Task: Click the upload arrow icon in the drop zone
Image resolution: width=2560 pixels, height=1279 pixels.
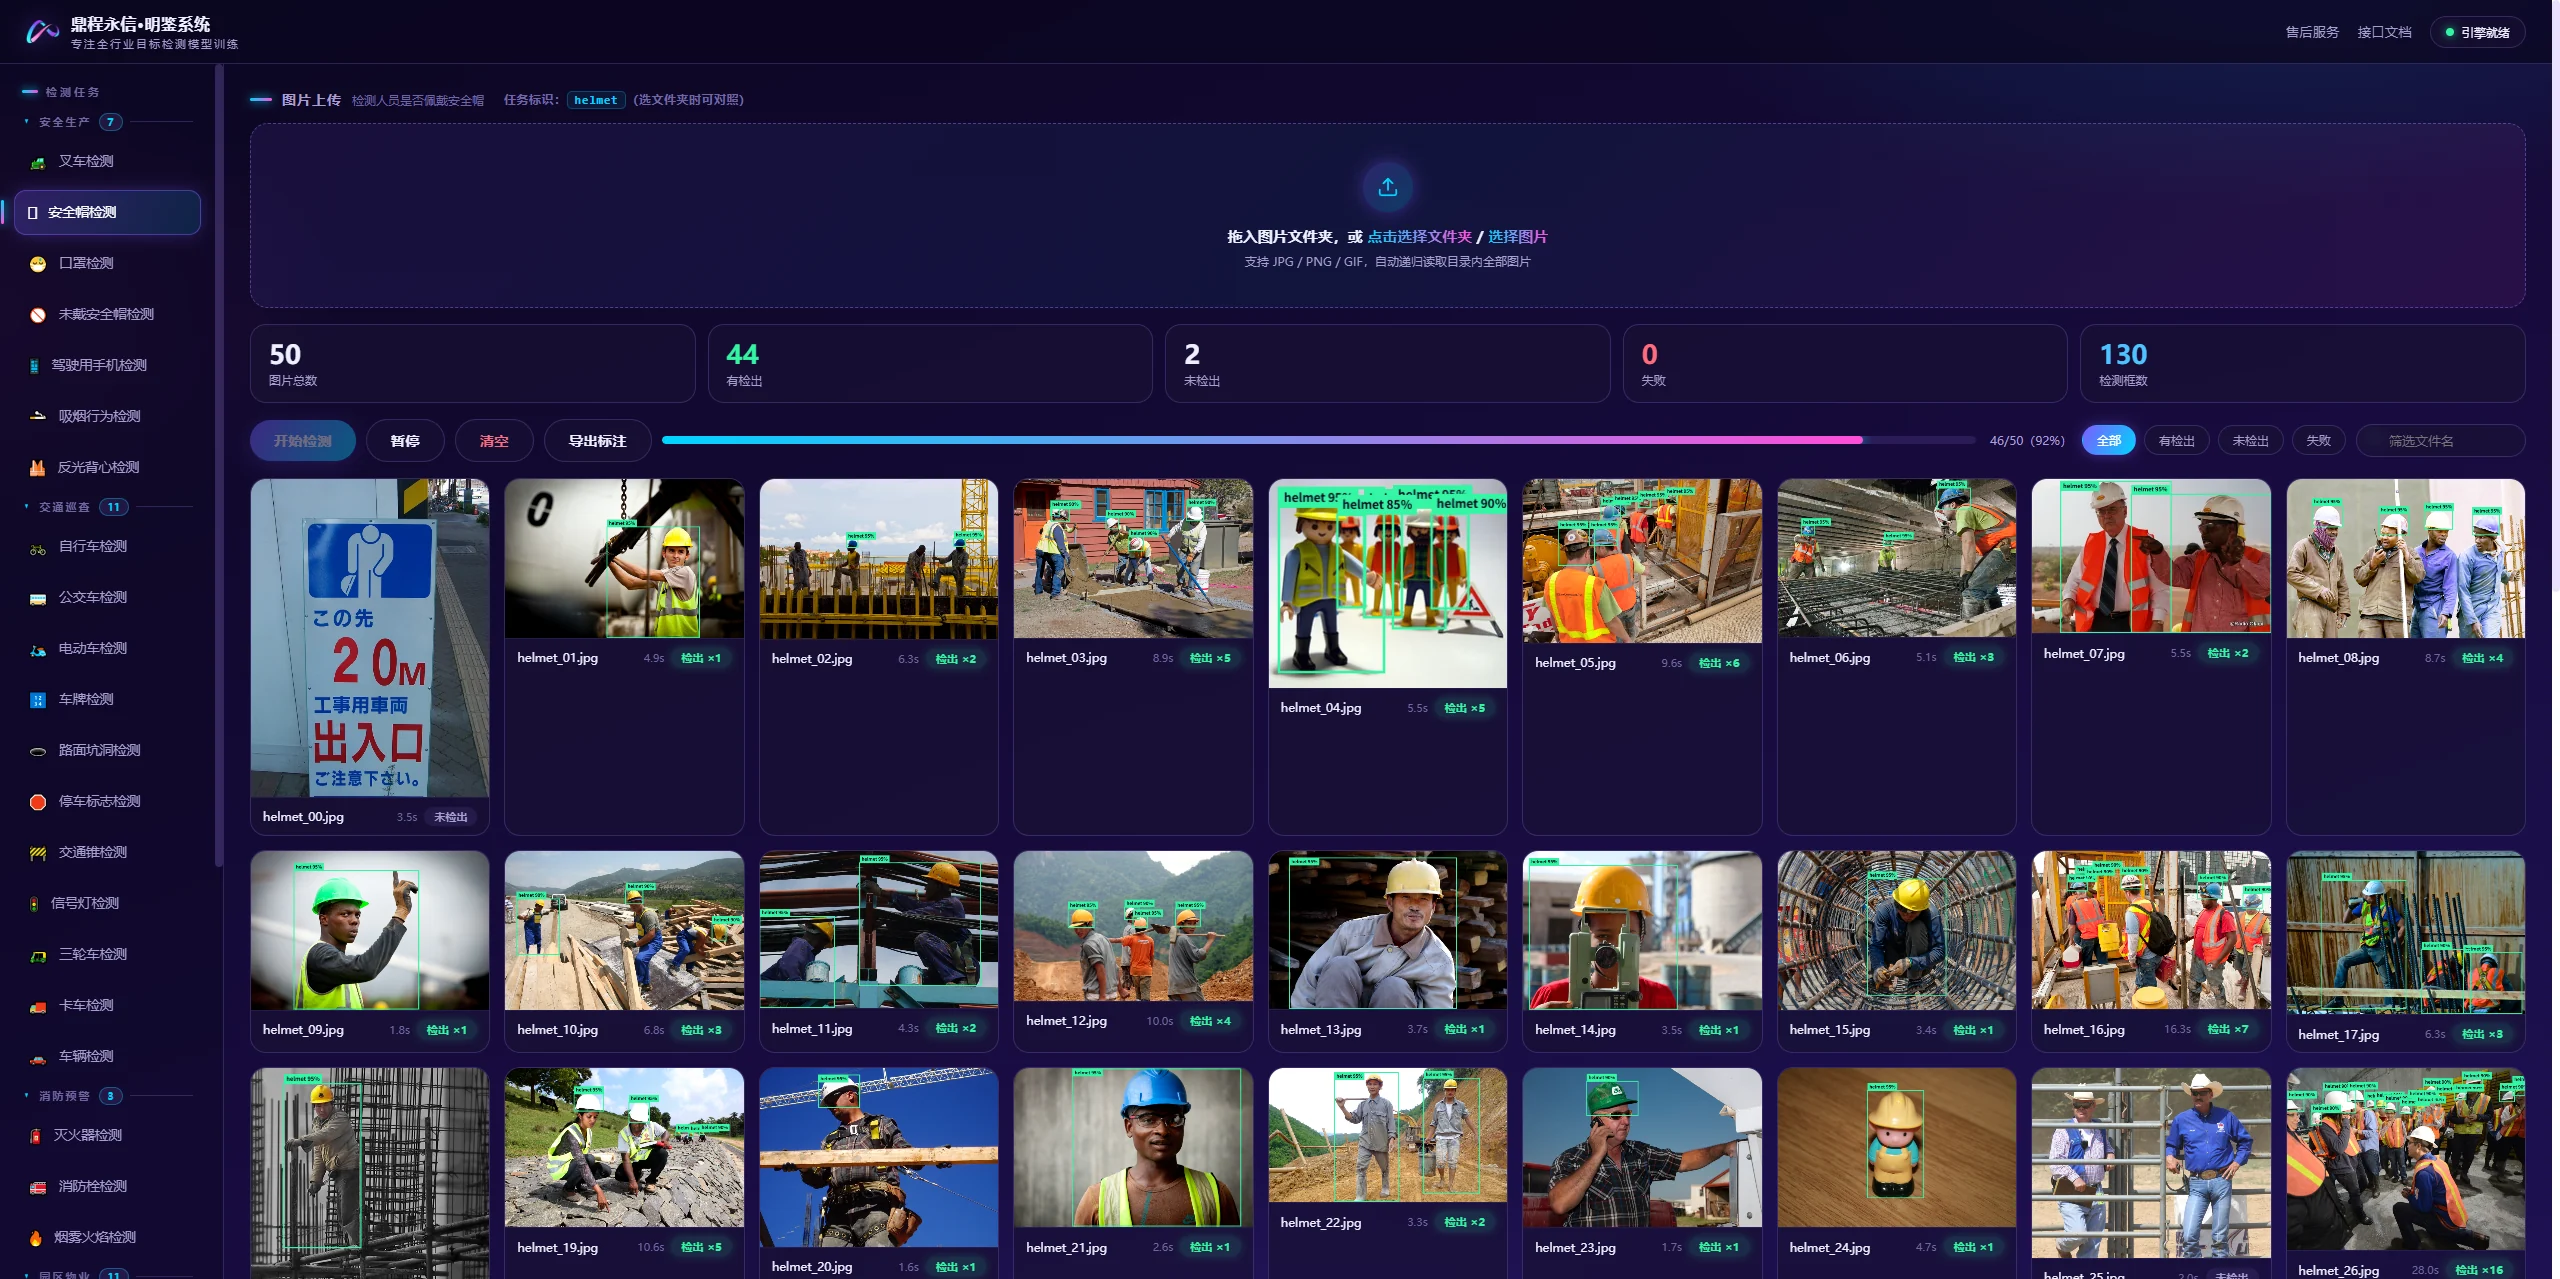Action: point(1387,187)
